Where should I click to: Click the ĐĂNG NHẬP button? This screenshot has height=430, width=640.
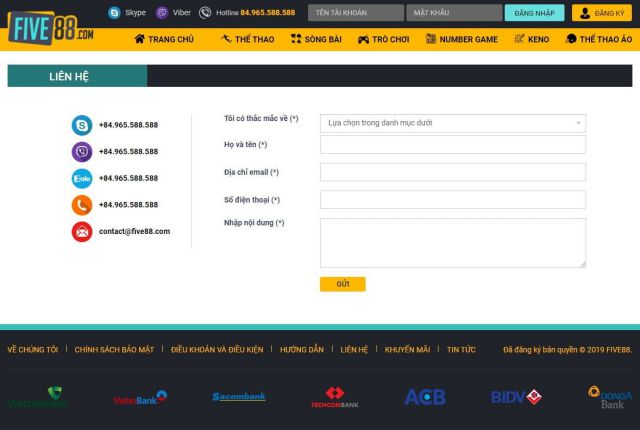coord(534,13)
